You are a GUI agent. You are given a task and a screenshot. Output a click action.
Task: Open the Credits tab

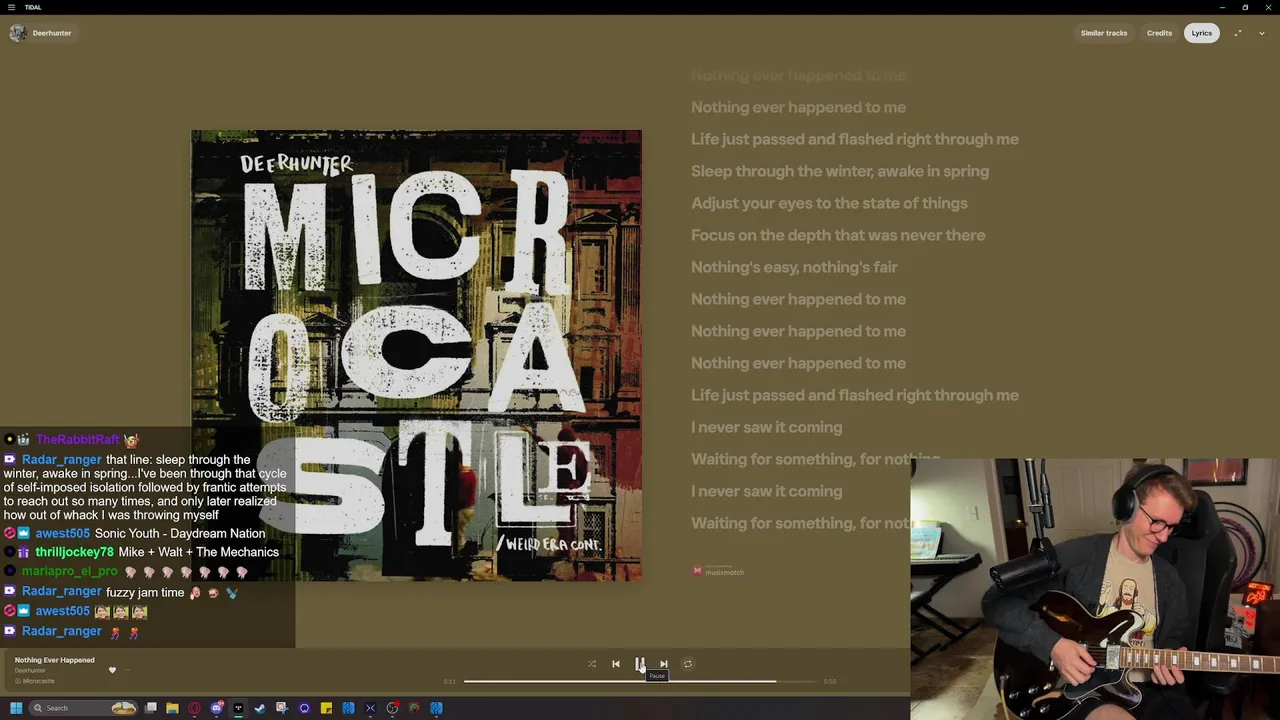pyautogui.click(x=1159, y=33)
